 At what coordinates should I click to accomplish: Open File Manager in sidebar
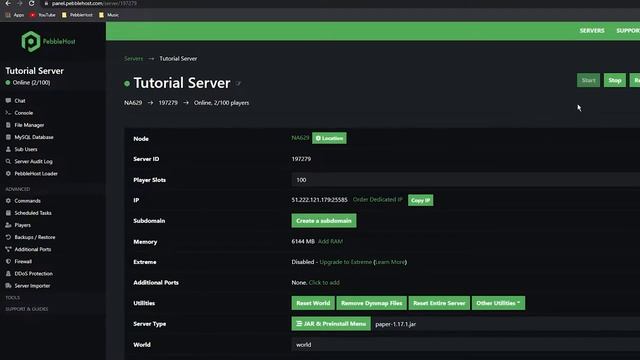(x=29, y=125)
